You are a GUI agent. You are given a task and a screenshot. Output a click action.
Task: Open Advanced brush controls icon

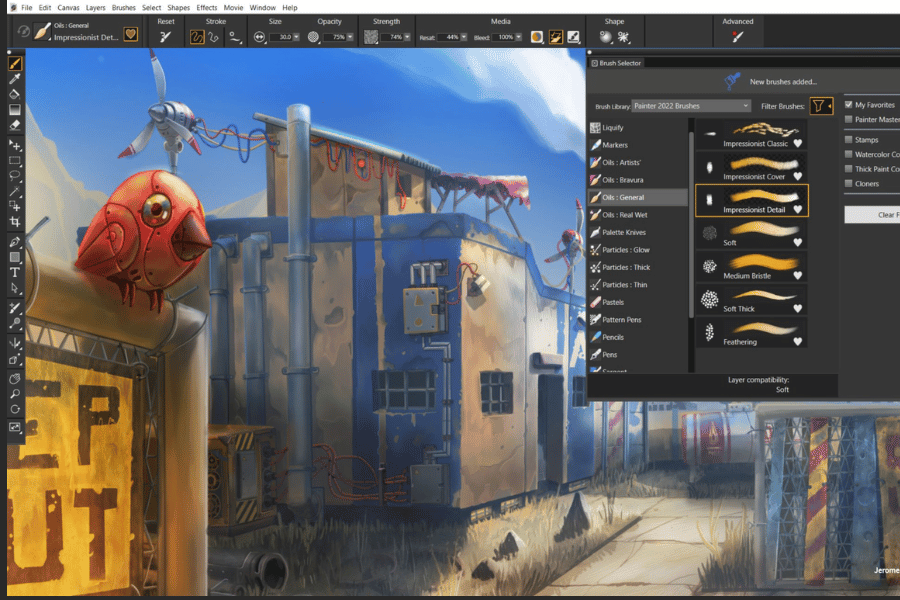[x=738, y=37]
